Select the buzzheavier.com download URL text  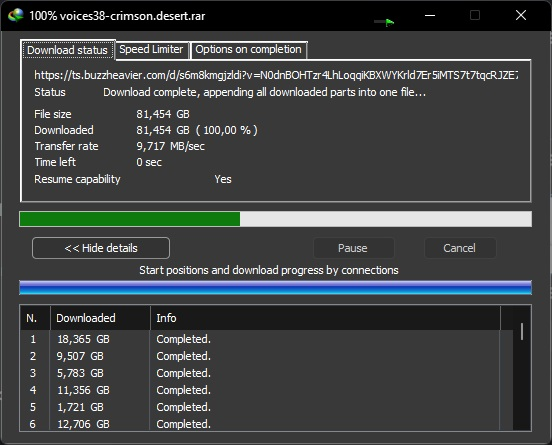pos(276,75)
